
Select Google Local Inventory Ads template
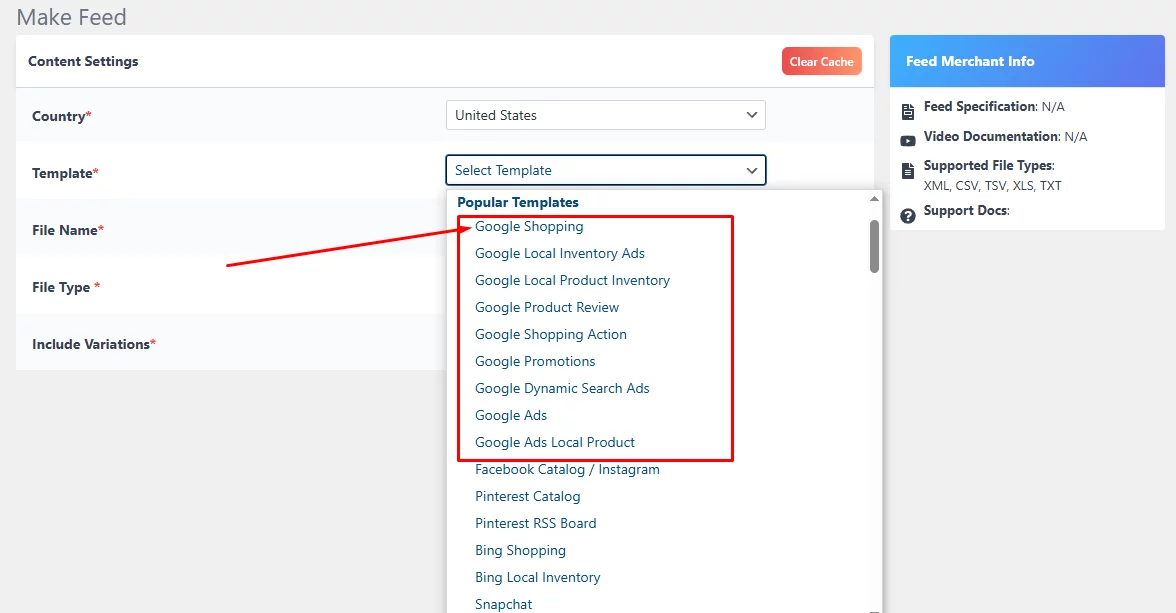560,254
